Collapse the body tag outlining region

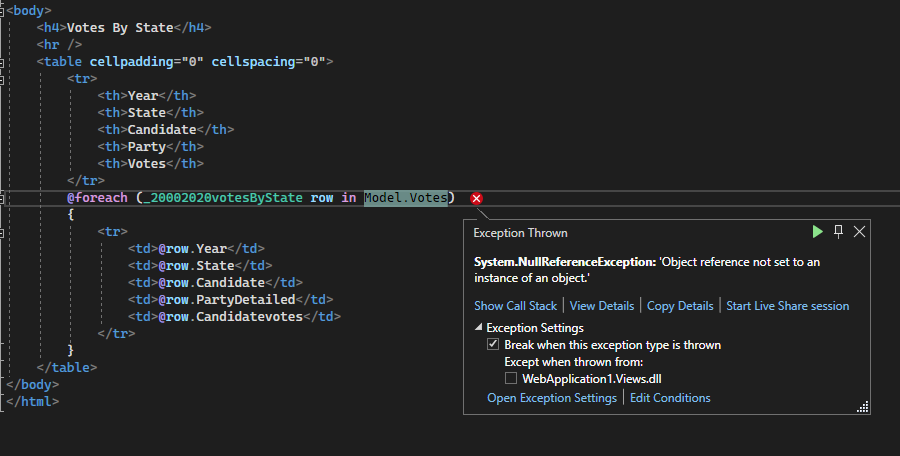point(4,10)
